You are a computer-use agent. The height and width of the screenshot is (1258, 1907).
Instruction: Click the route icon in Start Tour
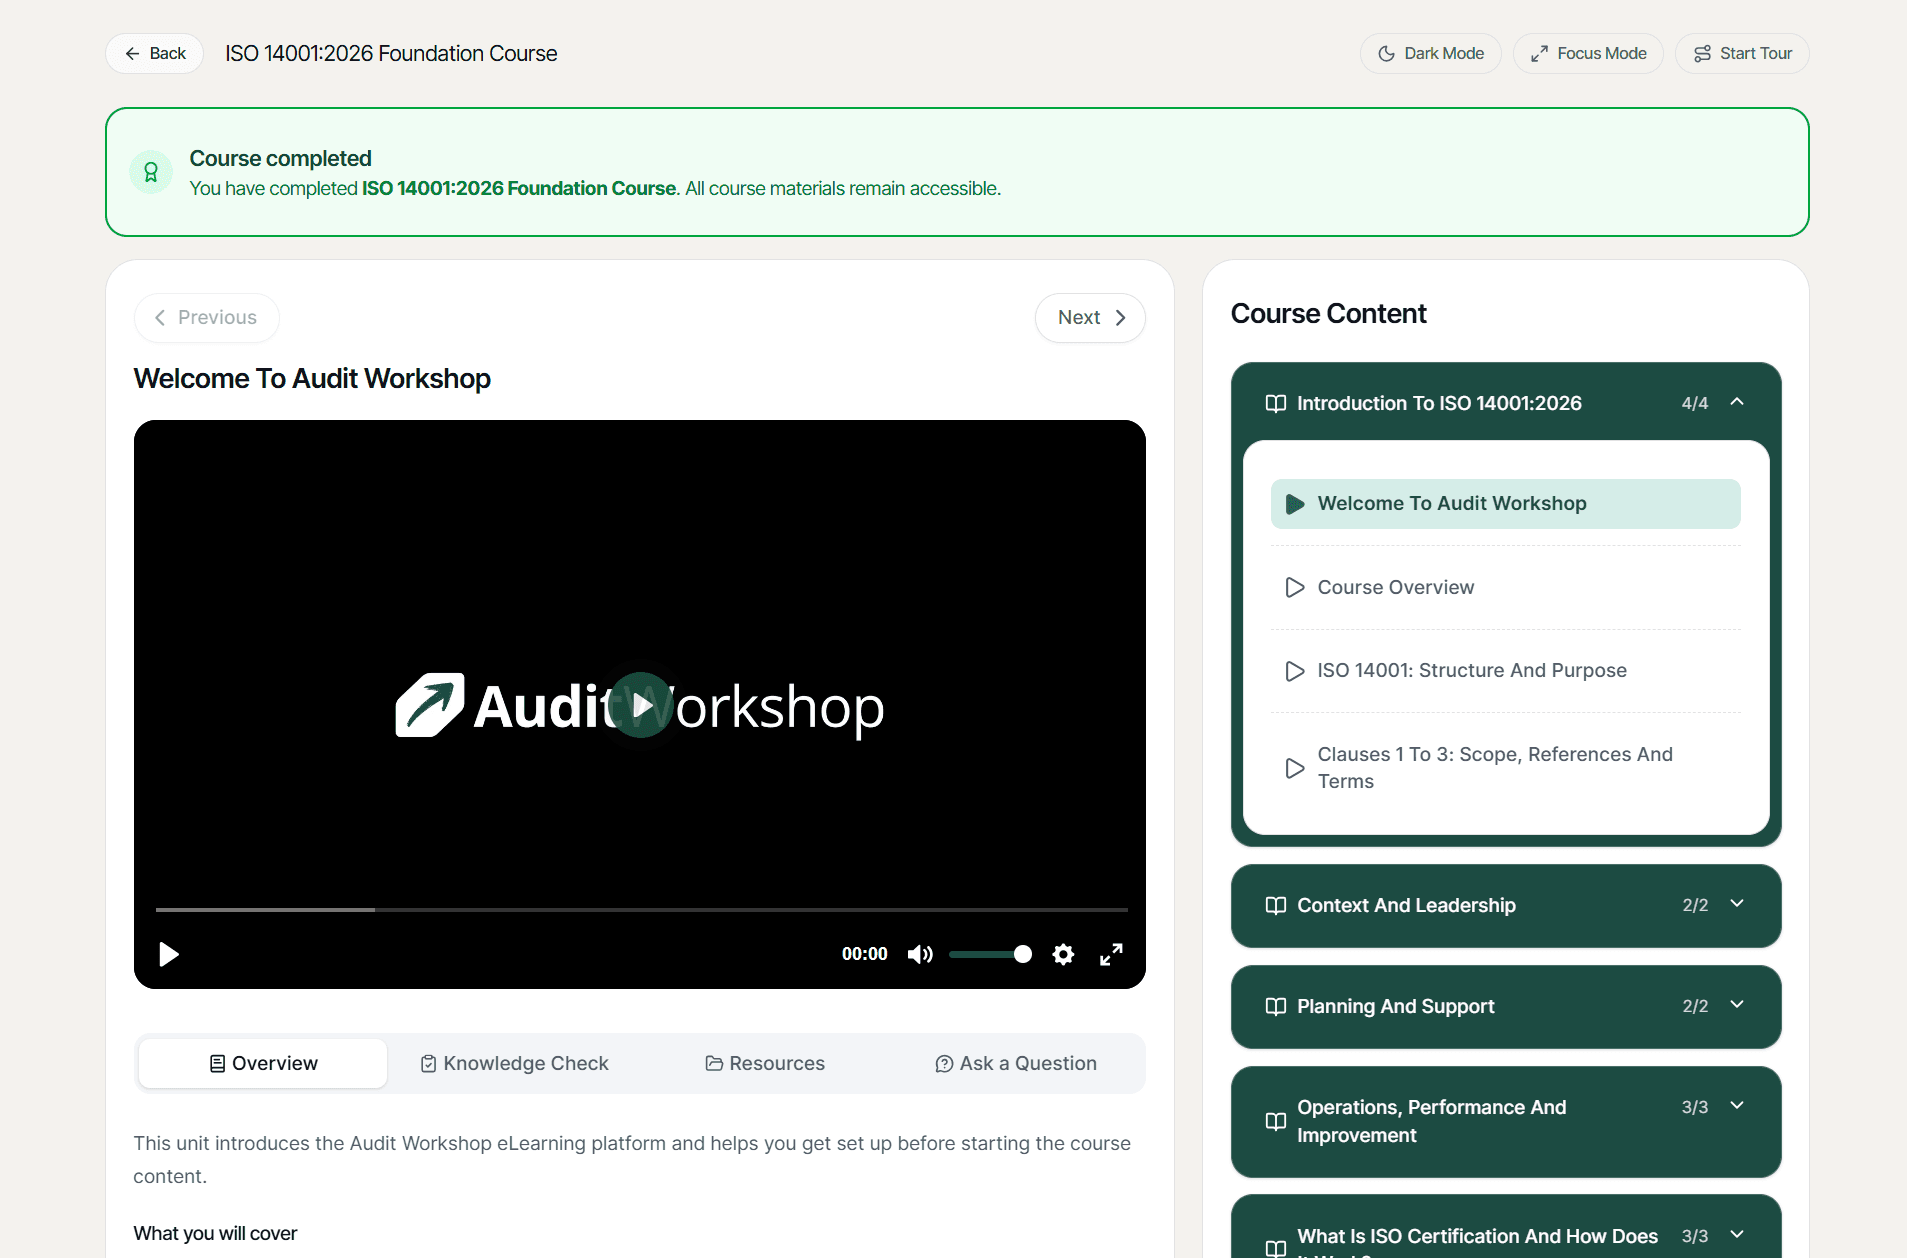(1702, 54)
